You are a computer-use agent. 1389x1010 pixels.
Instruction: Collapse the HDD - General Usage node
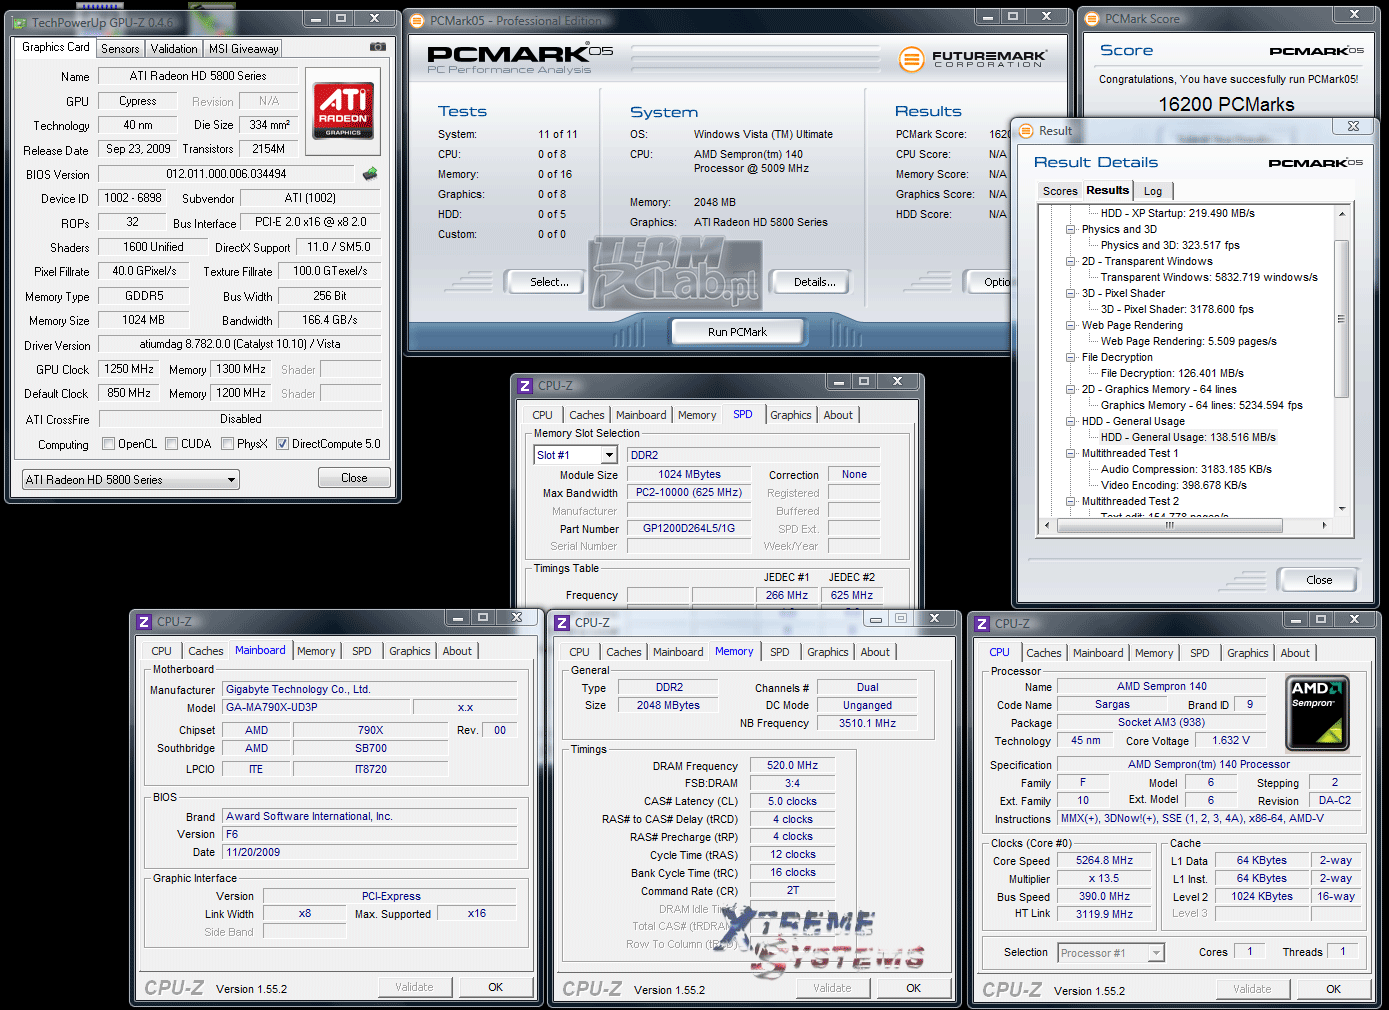pyautogui.click(x=1071, y=421)
